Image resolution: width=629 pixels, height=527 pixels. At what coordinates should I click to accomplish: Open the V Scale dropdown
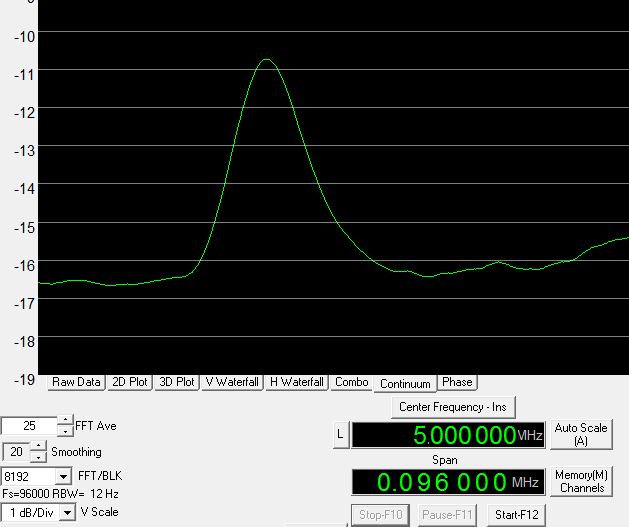pyautogui.click(x=68, y=512)
